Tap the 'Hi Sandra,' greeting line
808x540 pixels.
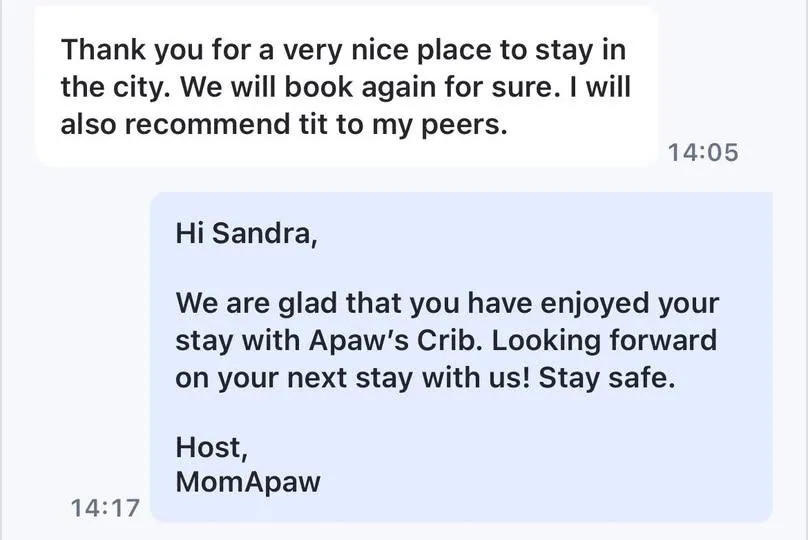pos(246,233)
